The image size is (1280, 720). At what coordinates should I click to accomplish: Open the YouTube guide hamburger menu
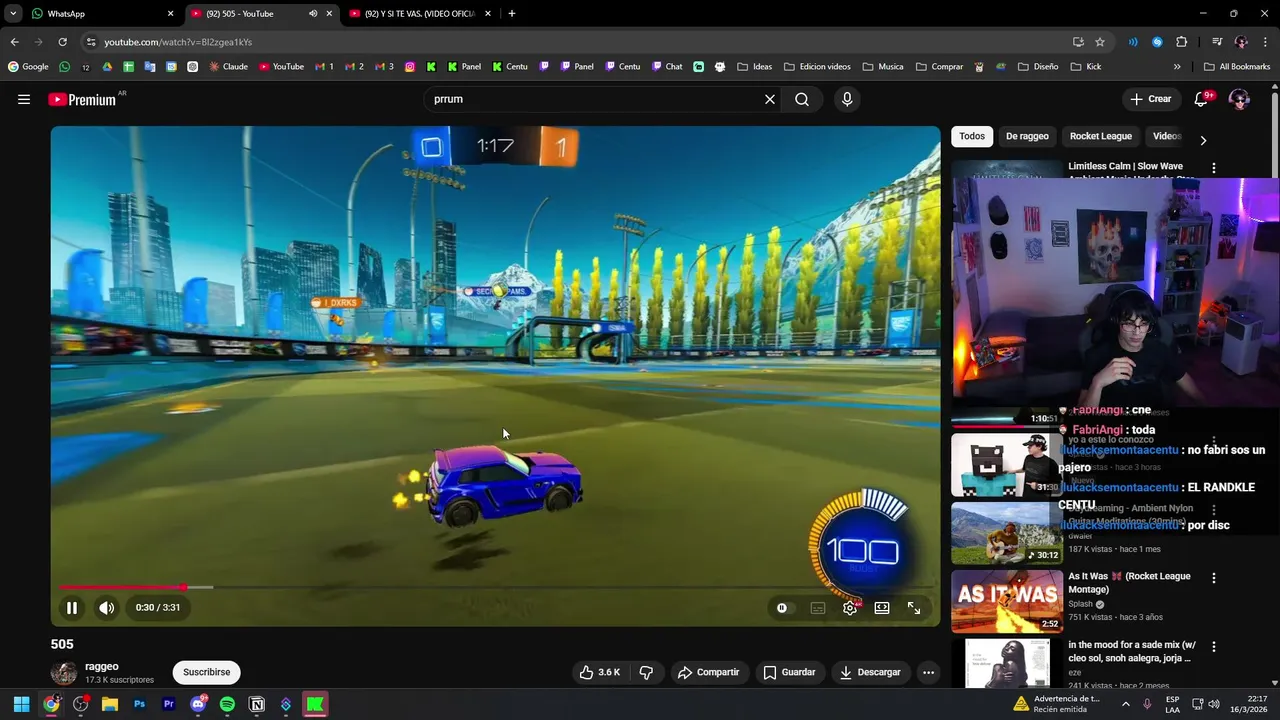pyautogui.click(x=24, y=99)
